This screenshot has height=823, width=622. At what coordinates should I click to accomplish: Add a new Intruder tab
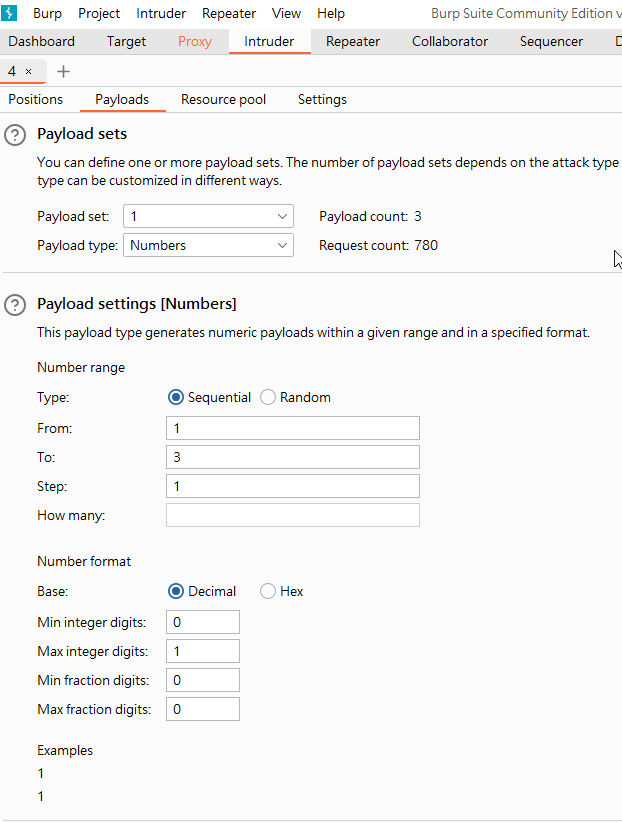pos(63,71)
